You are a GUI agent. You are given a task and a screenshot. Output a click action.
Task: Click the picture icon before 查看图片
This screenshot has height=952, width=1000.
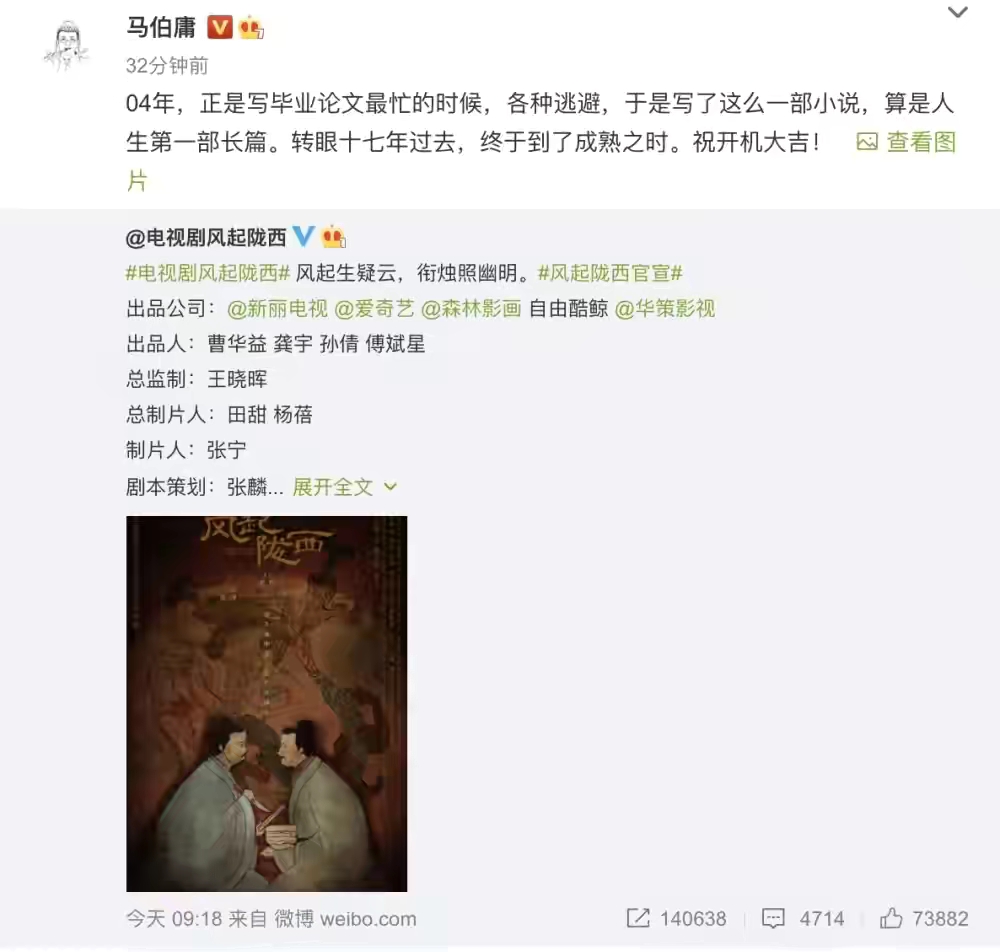(x=867, y=142)
